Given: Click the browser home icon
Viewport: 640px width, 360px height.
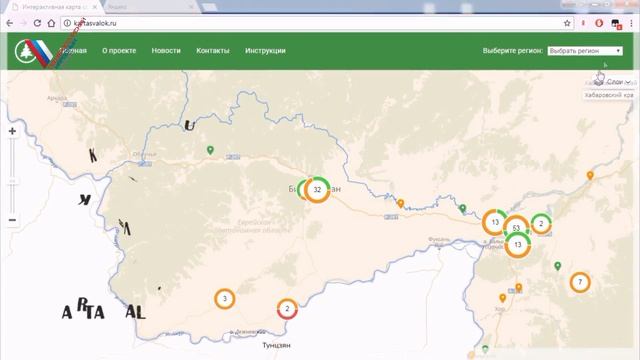Looking at the screenshot, I should point(51,23).
